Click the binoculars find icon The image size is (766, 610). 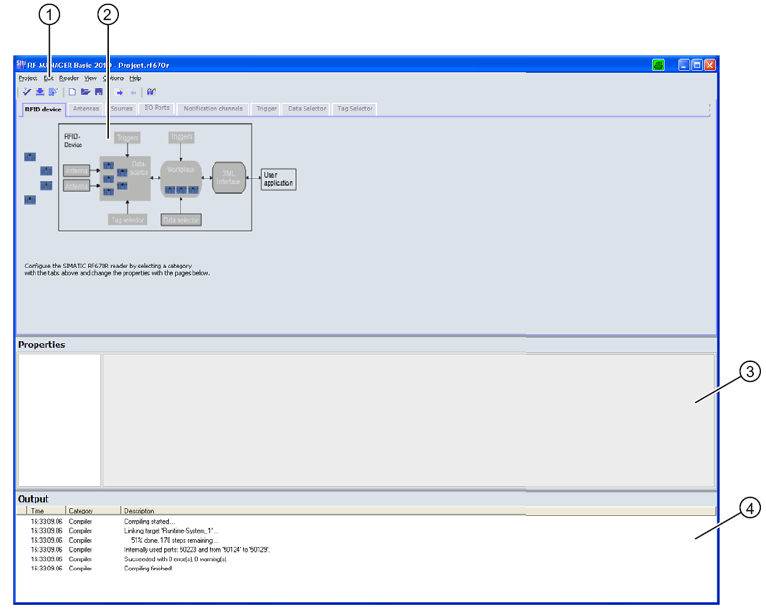point(151,92)
